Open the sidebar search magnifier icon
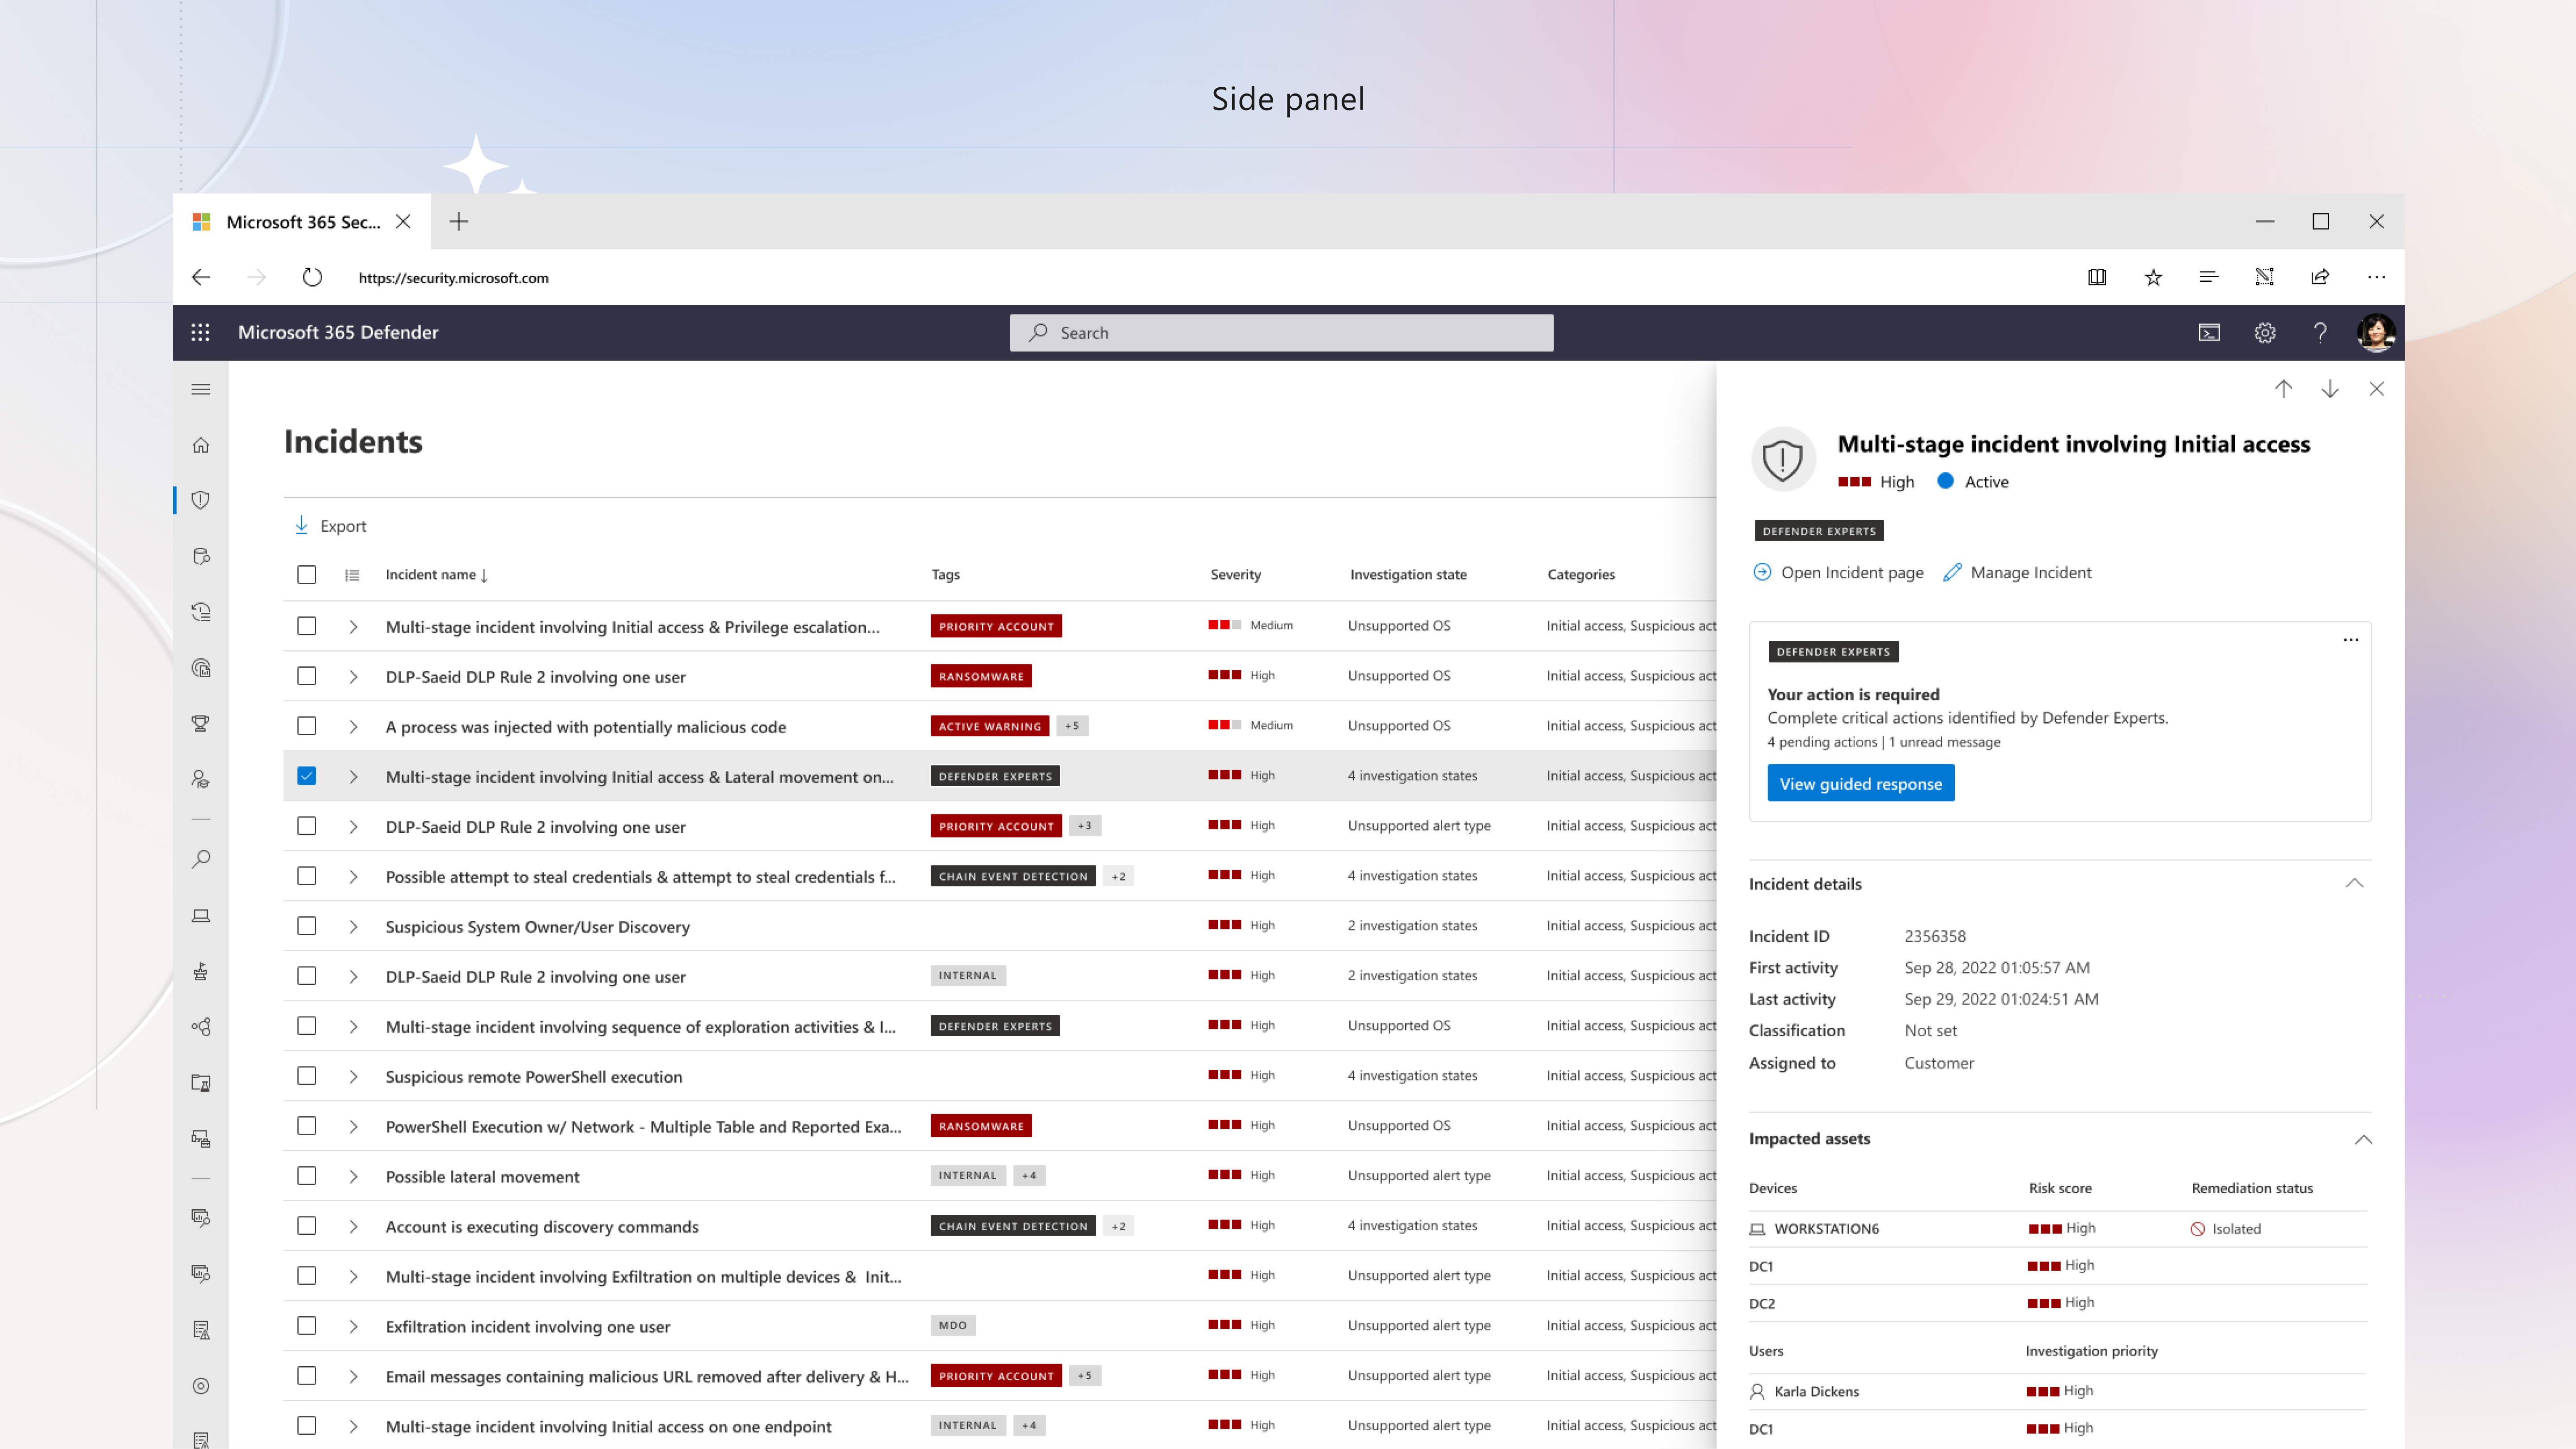 (200, 860)
